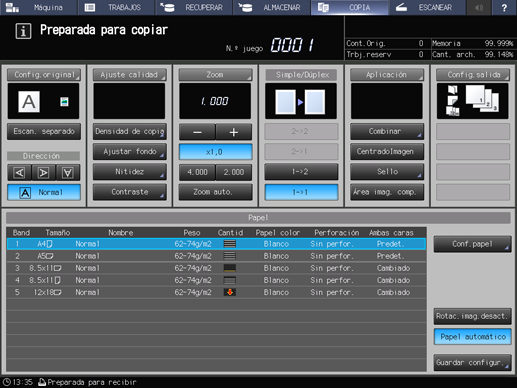This screenshot has width=517, height=388.
Task: Click the original document A preview
Action: coord(29,102)
